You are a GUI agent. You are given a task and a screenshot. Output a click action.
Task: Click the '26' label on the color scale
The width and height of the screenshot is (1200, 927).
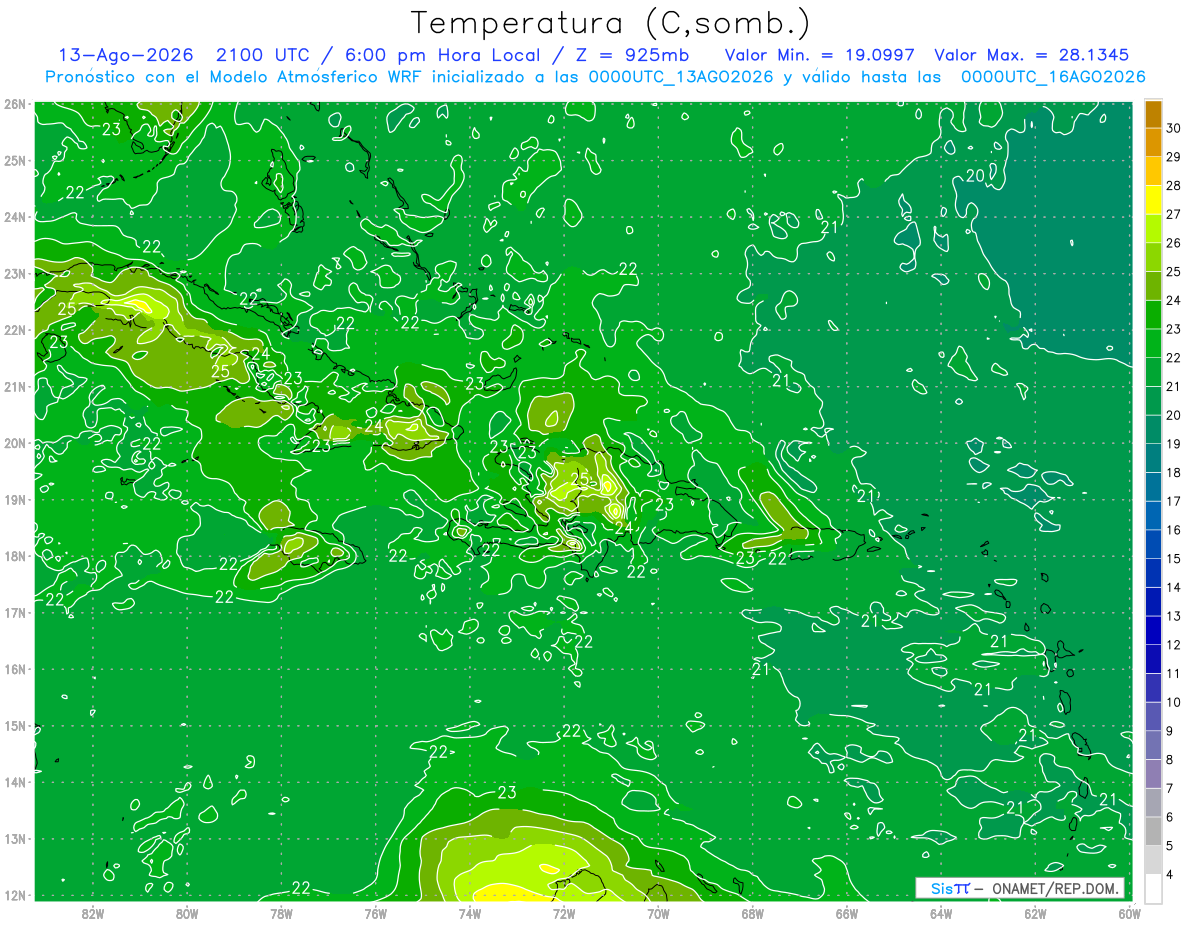pyautogui.click(x=1173, y=243)
